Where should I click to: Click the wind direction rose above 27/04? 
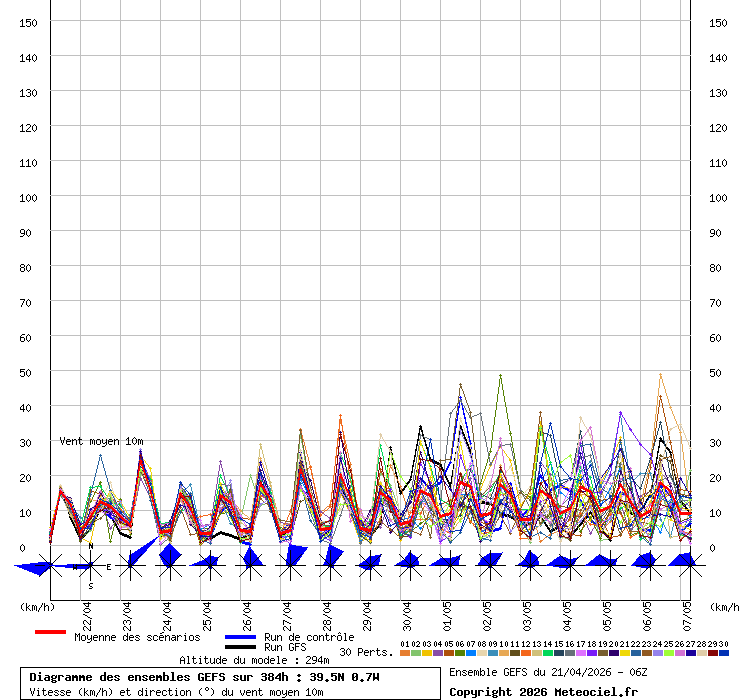click(290, 560)
